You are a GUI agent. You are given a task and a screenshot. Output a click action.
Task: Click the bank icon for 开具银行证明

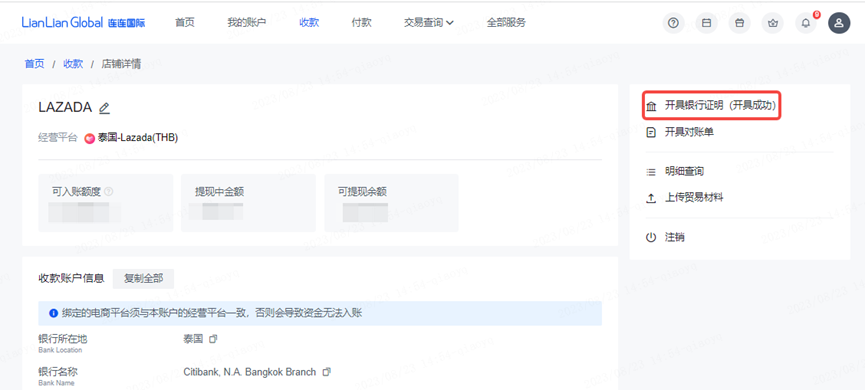652,106
